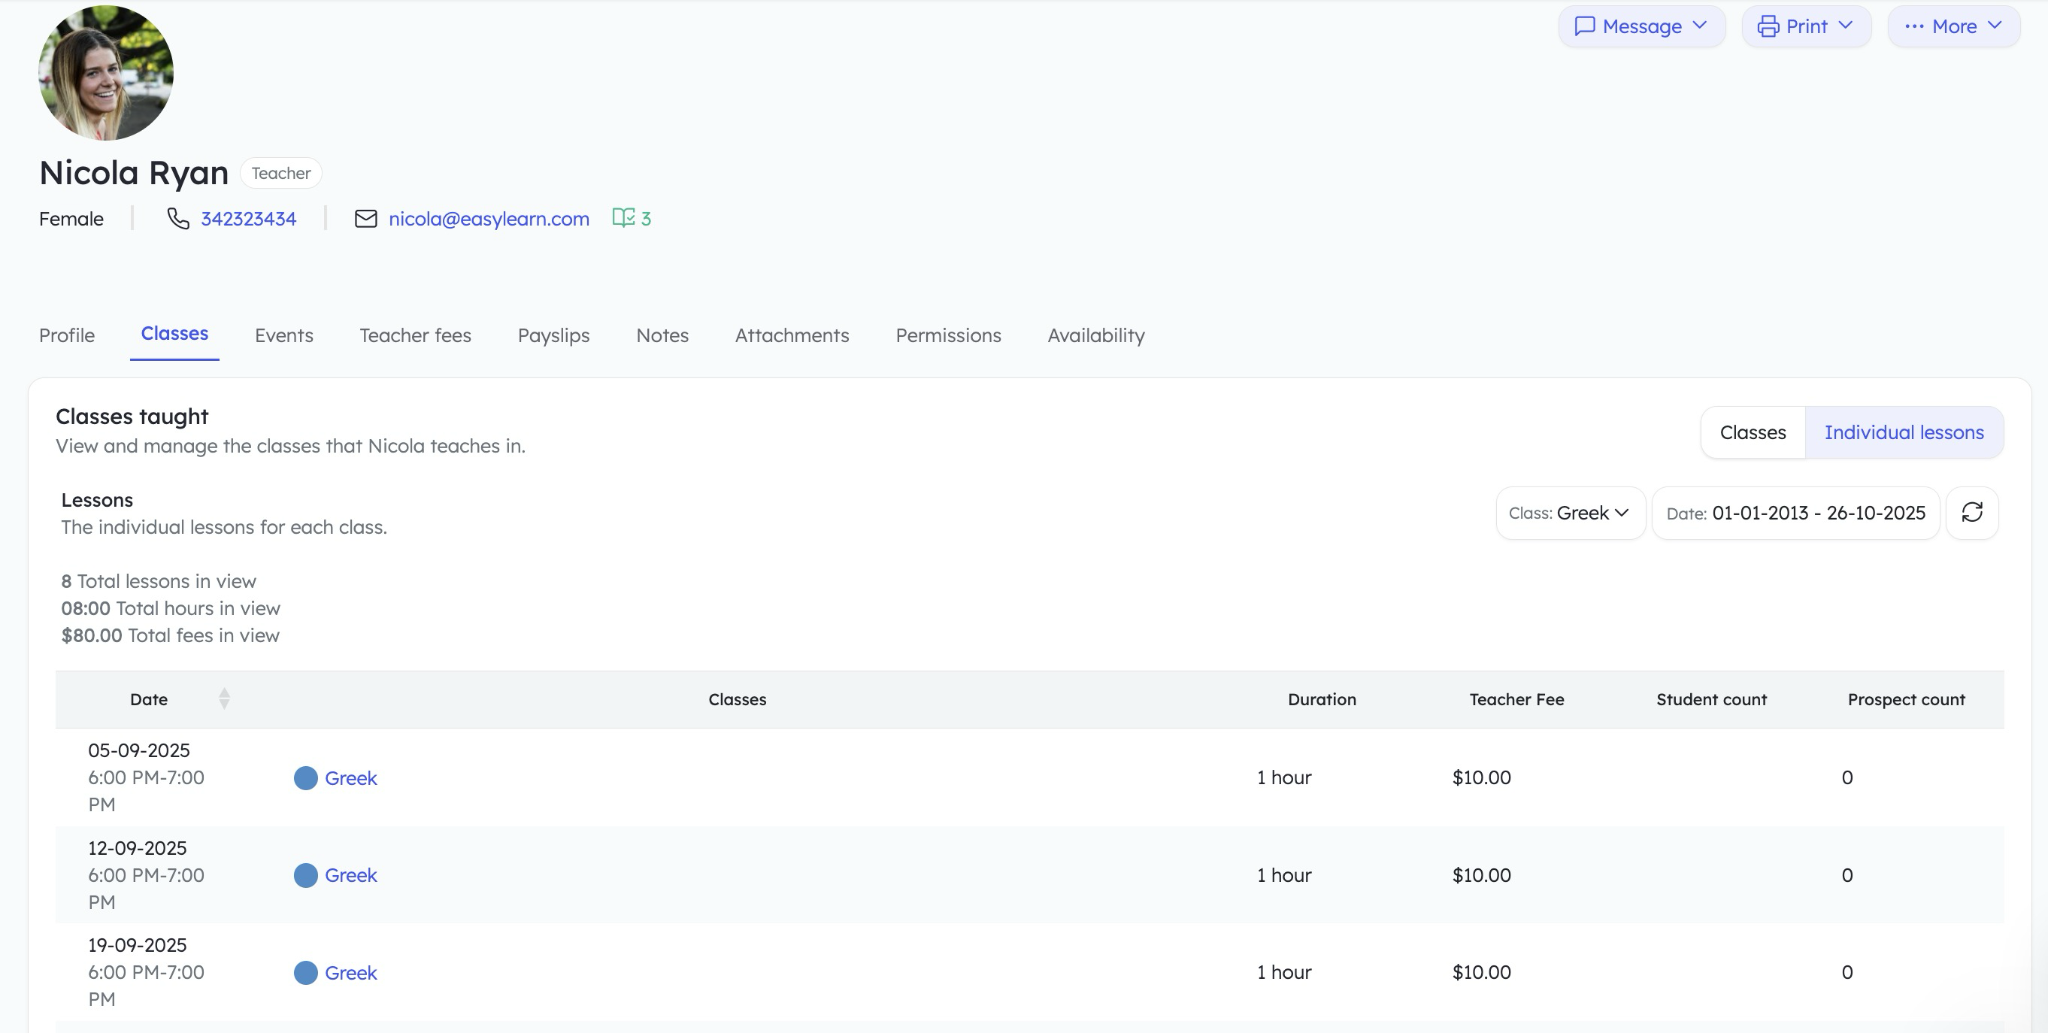Expand the More button dropdown chevron
This screenshot has height=1033, width=2048.
point(1996,26)
